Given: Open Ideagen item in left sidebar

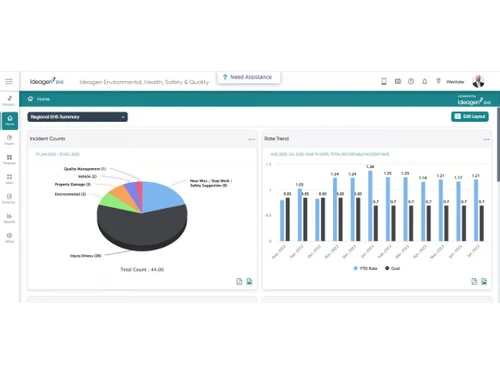Looking at the screenshot, I should pyautogui.click(x=9, y=101).
